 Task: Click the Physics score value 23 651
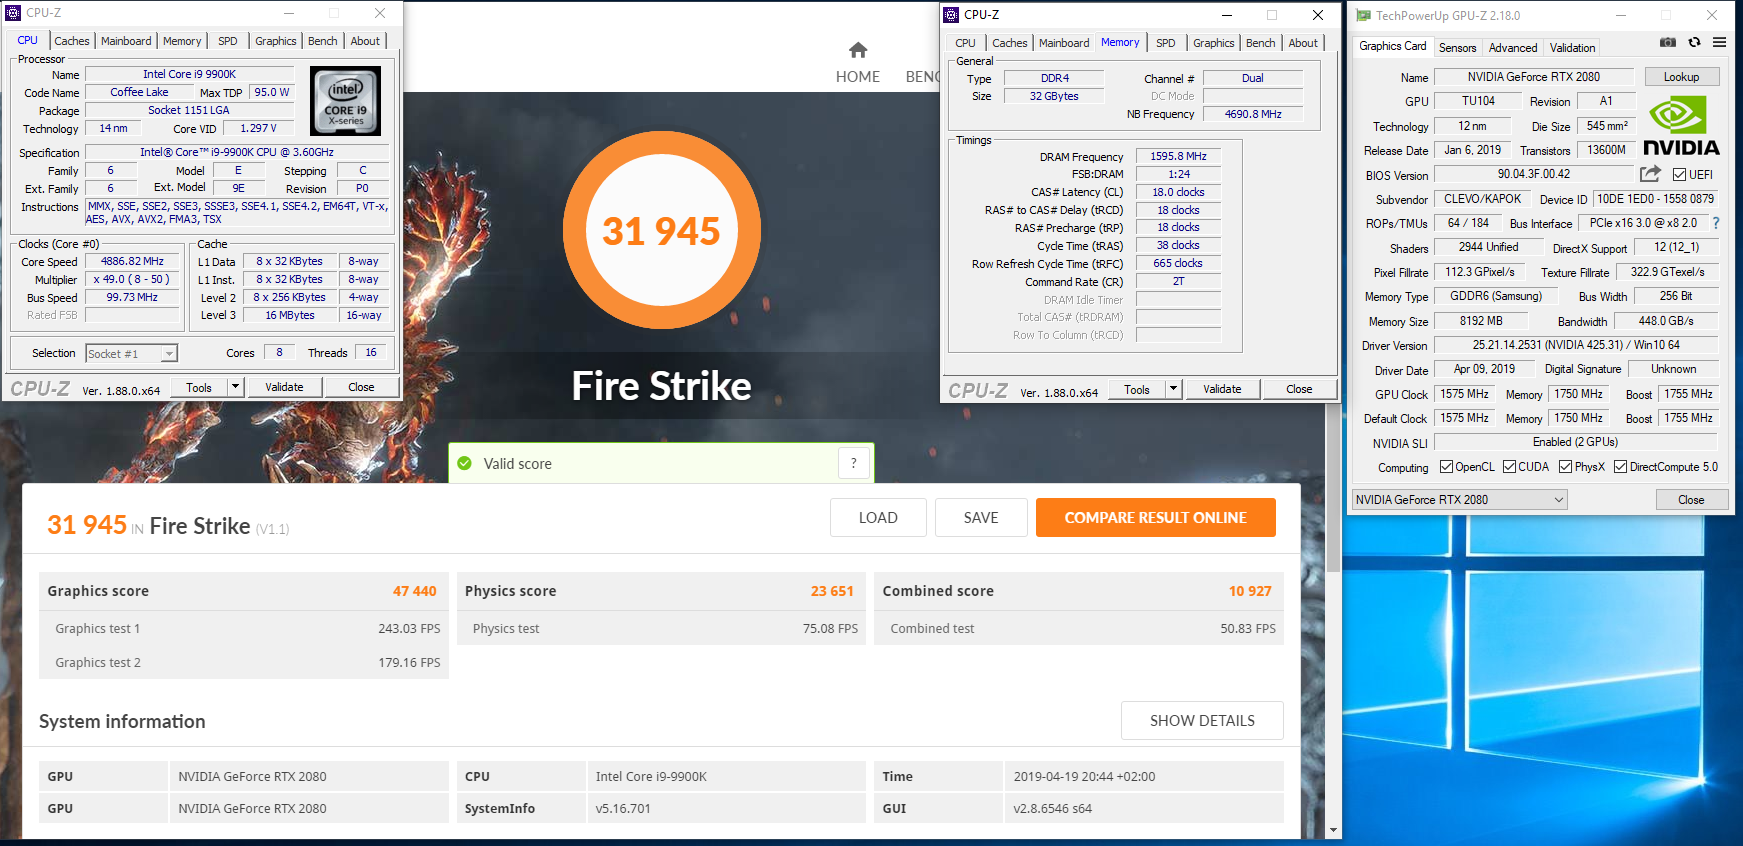pyautogui.click(x=832, y=591)
